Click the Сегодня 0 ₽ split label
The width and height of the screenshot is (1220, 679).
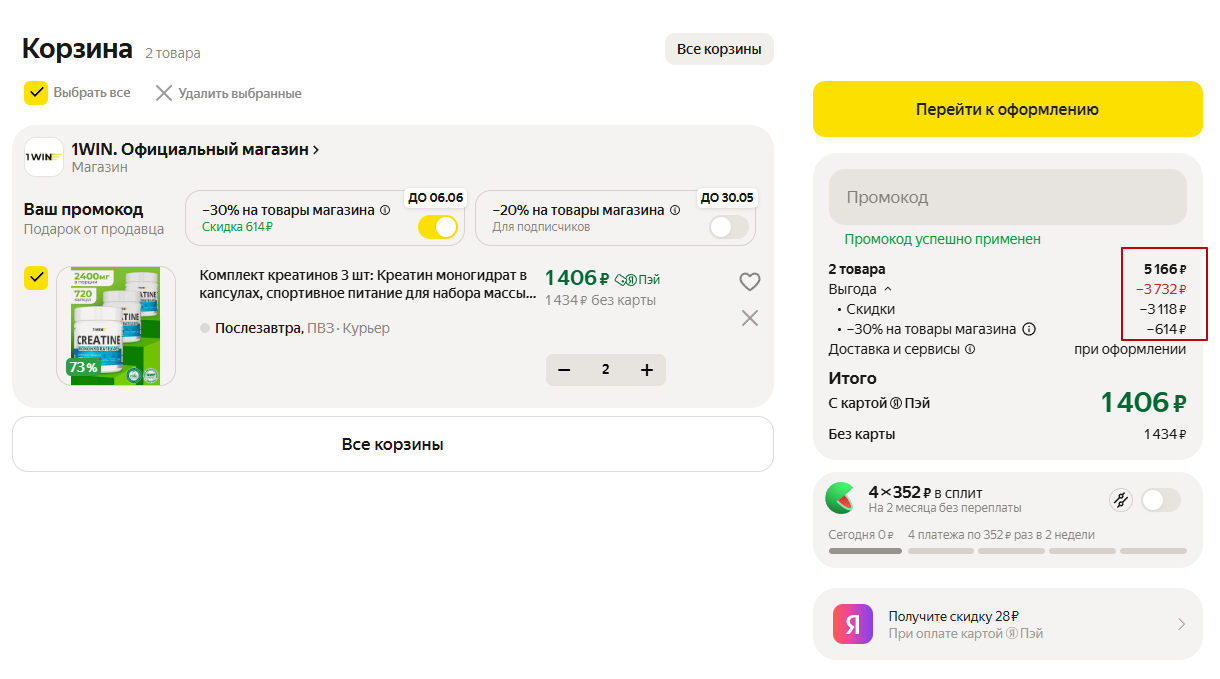point(861,535)
